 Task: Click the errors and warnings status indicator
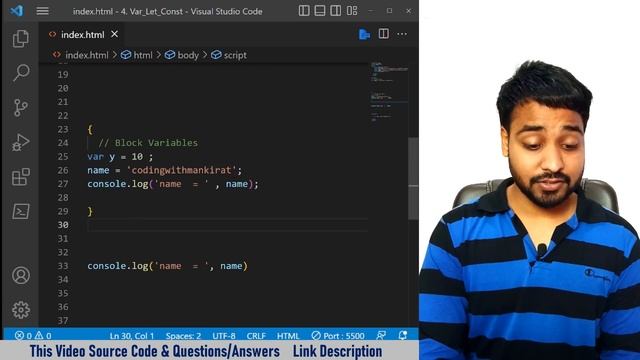click(x=33, y=336)
